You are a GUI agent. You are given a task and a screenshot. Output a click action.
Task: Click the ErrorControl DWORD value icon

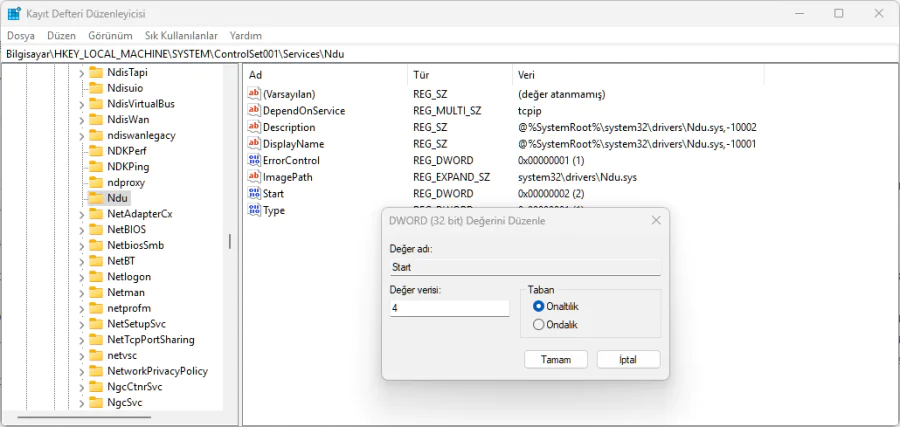click(x=254, y=160)
